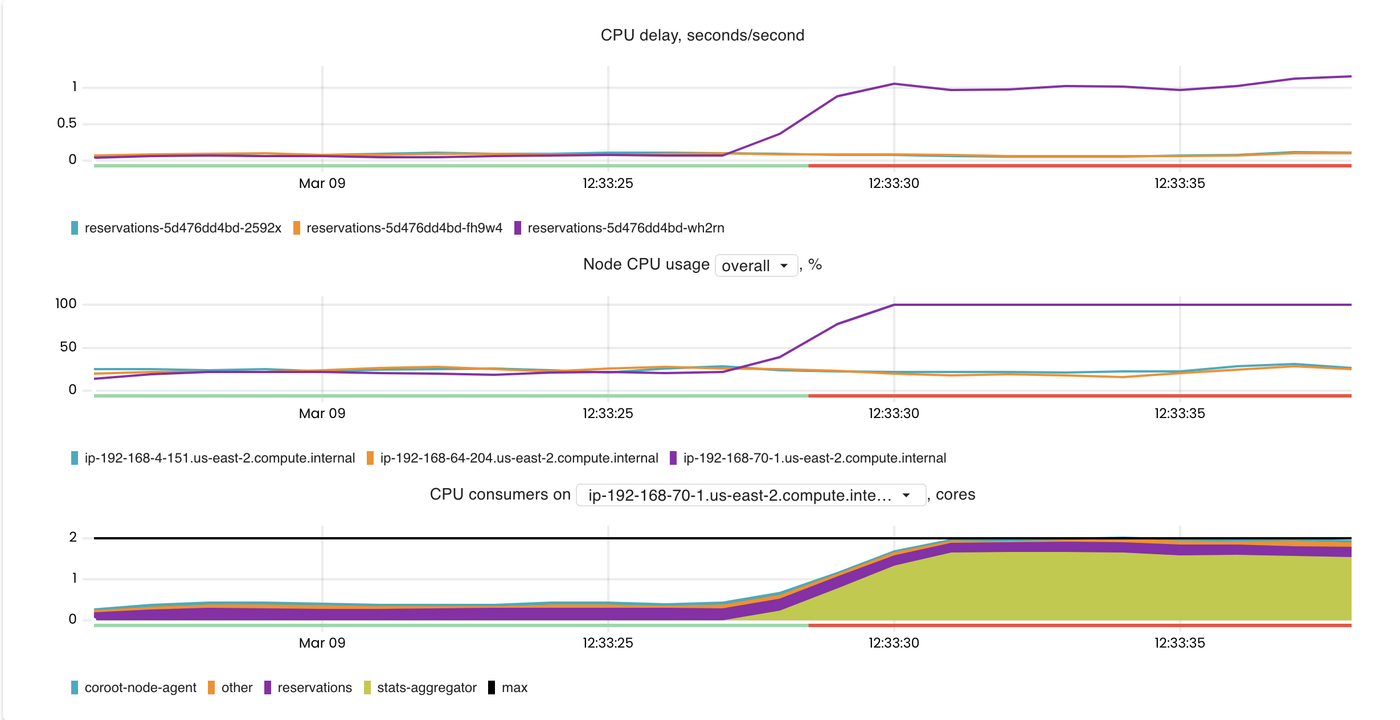Click the purple swatch for ip-192-168-70-1 node
The image size is (1400, 720).
pos(675,457)
